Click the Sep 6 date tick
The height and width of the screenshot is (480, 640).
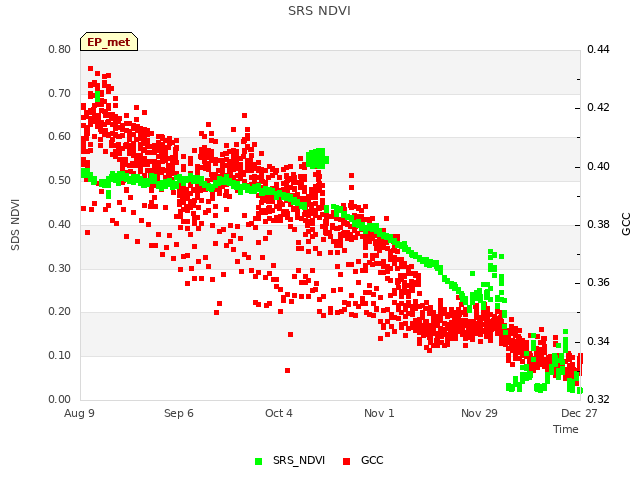[179, 413]
